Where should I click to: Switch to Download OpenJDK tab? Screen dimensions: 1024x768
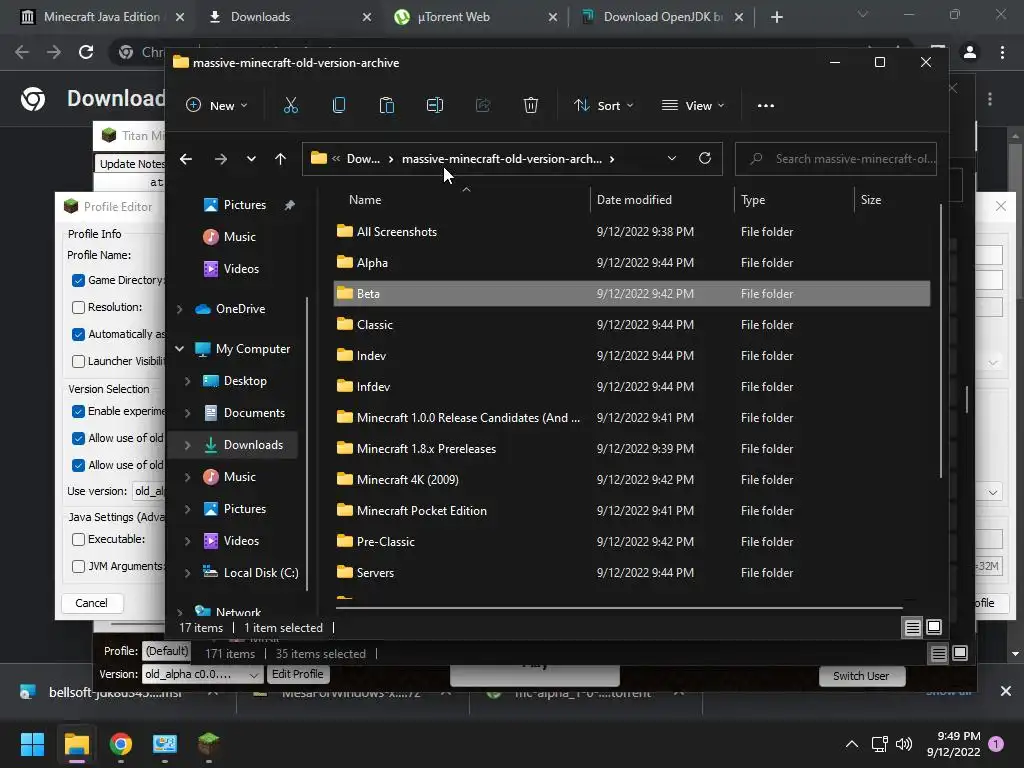(662, 17)
